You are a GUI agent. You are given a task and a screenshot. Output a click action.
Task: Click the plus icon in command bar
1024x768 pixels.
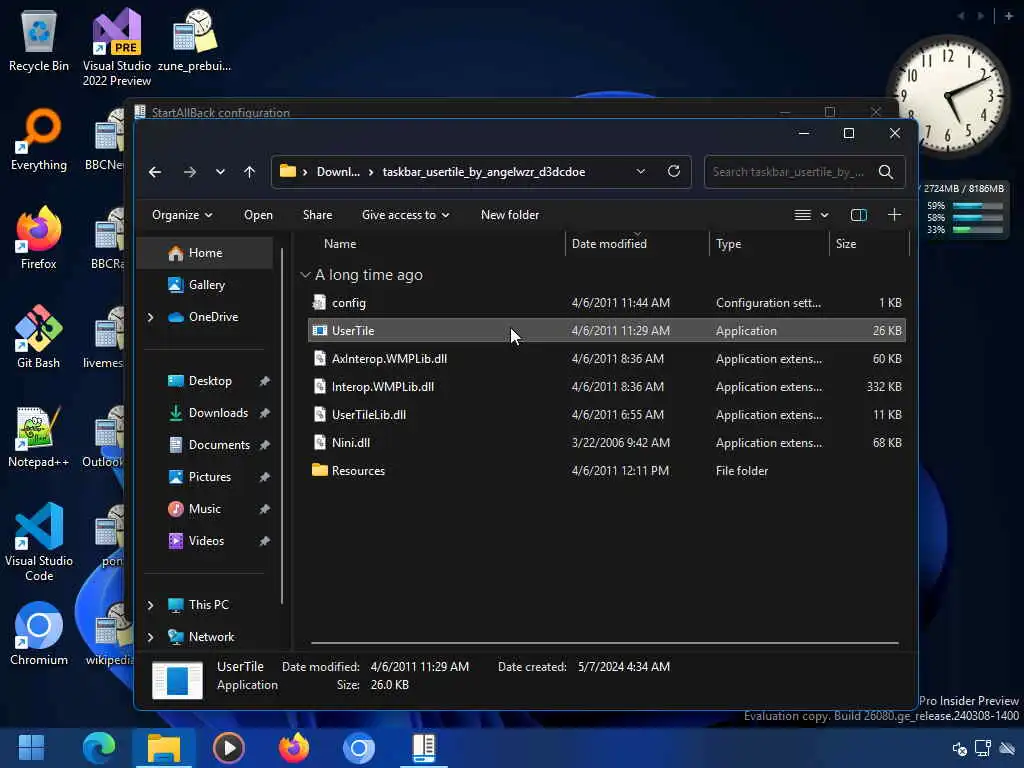(x=894, y=215)
